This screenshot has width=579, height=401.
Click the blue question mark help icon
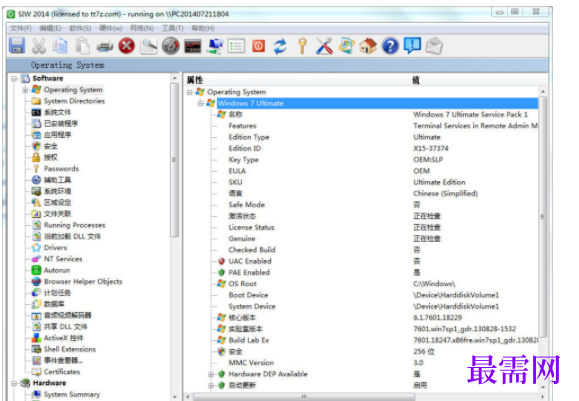point(390,46)
